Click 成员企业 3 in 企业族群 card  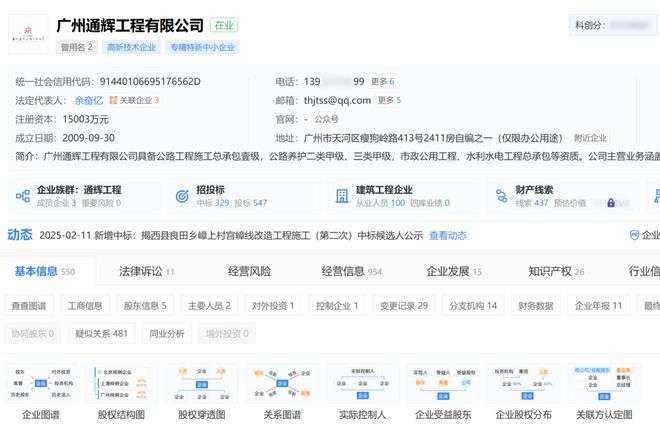56,203
